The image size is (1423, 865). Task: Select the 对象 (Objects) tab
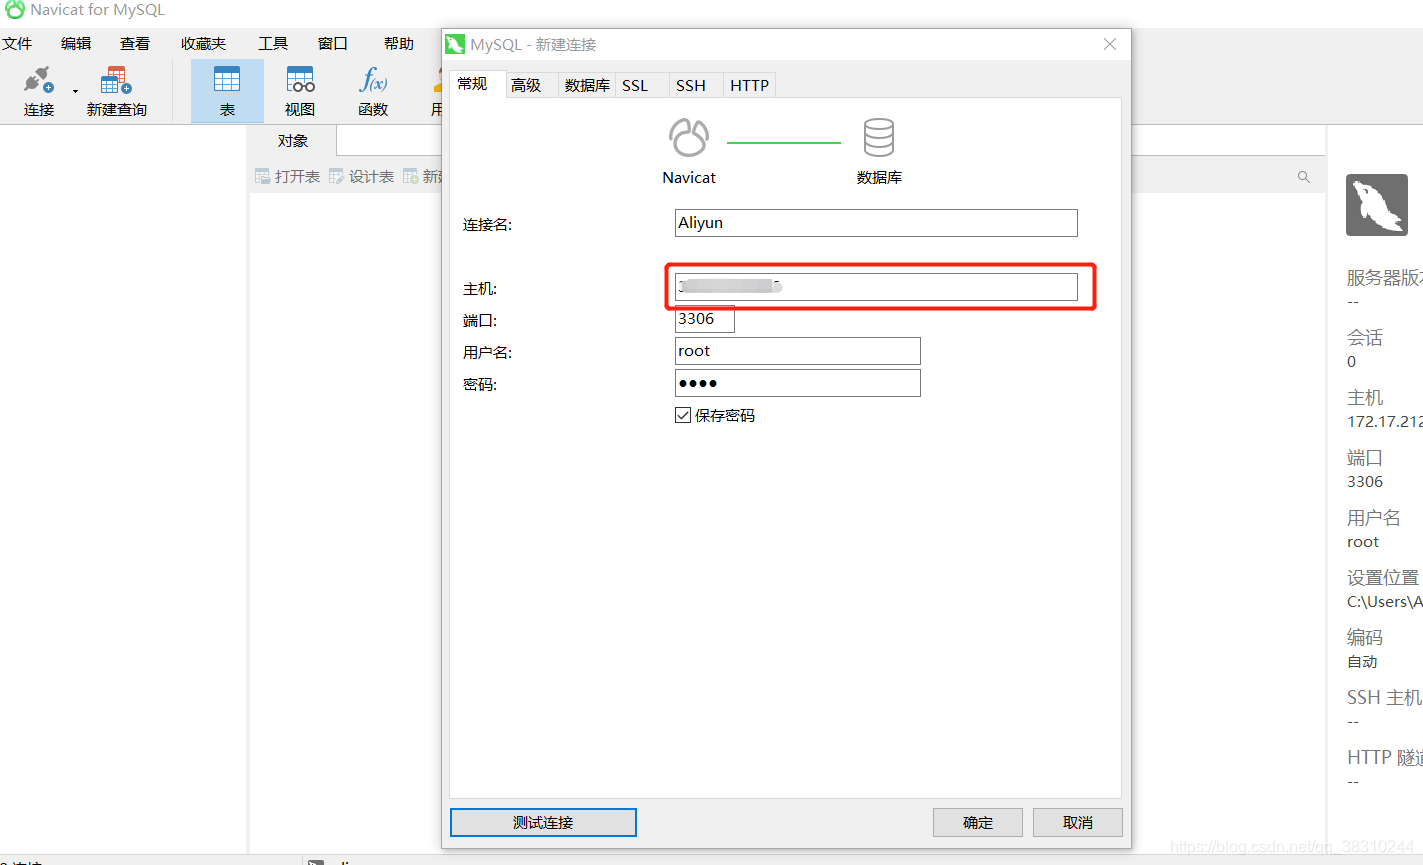(x=293, y=141)
